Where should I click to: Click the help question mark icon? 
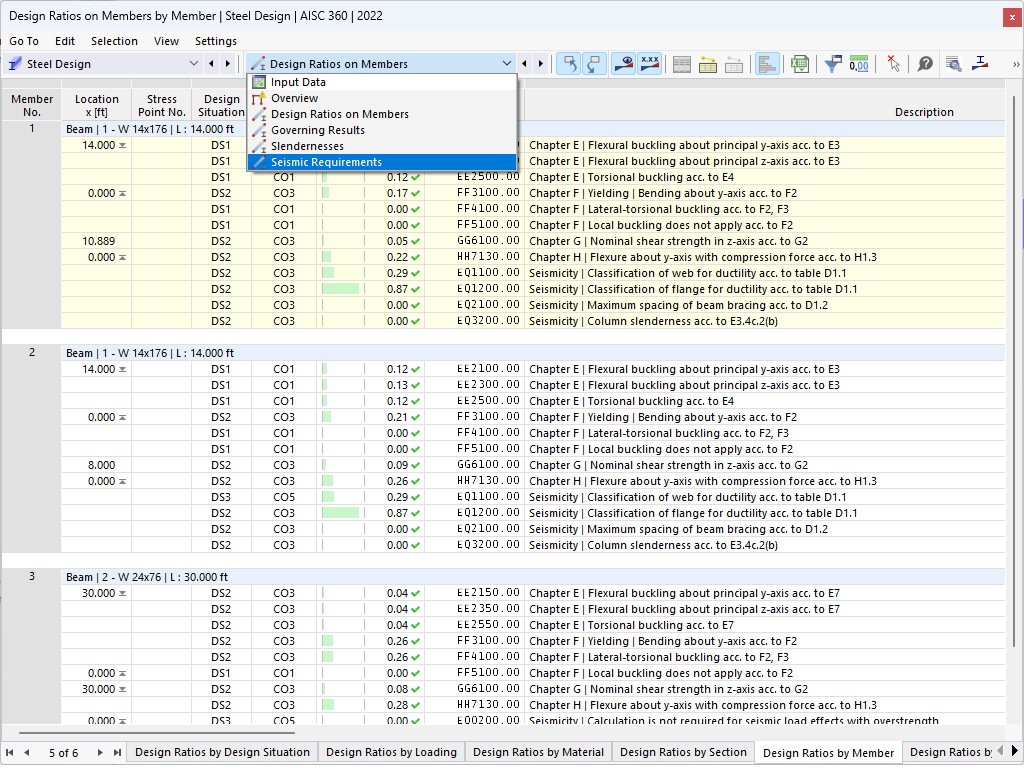[x=925, y=64]
